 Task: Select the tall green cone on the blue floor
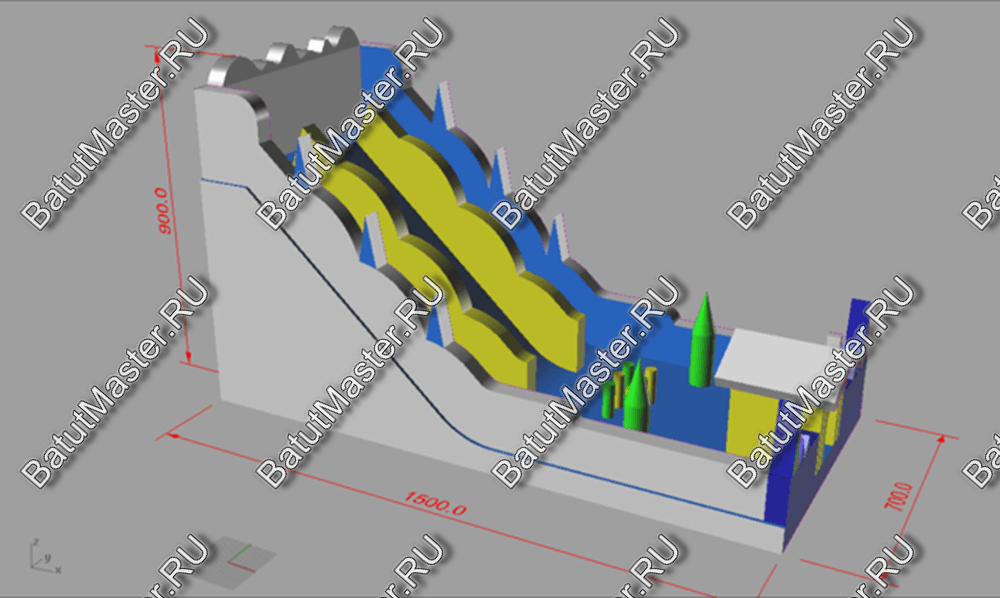(703, 340)
